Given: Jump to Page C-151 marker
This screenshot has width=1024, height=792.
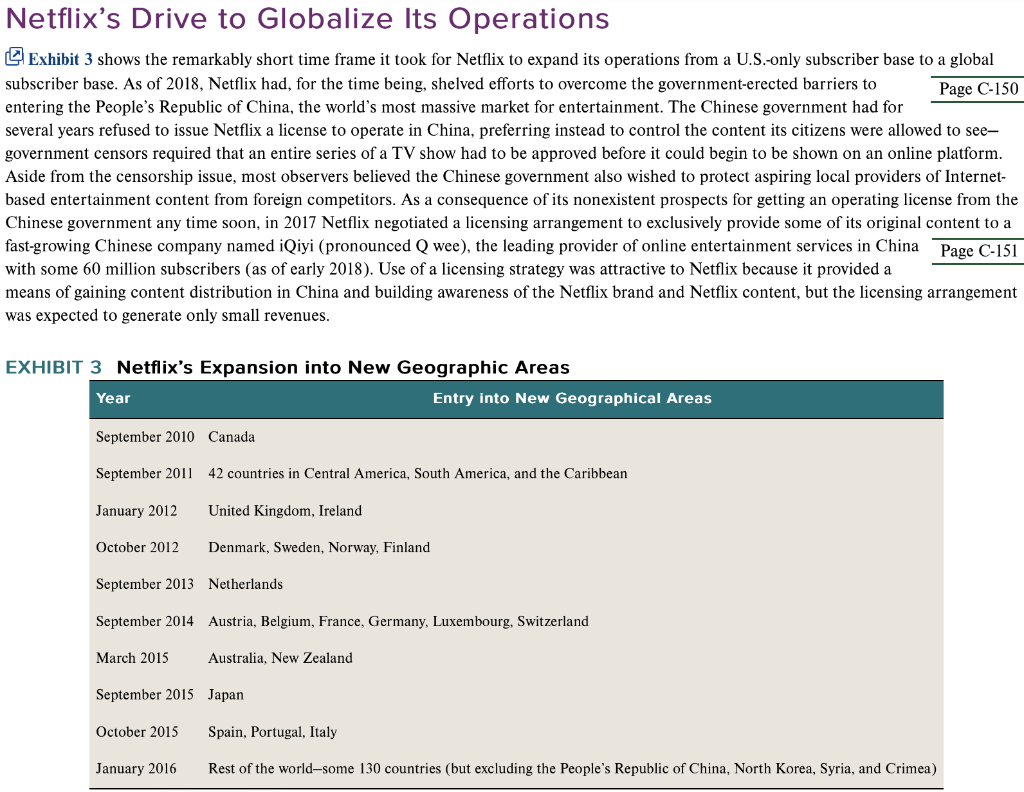Looking at the screenshot, I should [x=978, y=251].
